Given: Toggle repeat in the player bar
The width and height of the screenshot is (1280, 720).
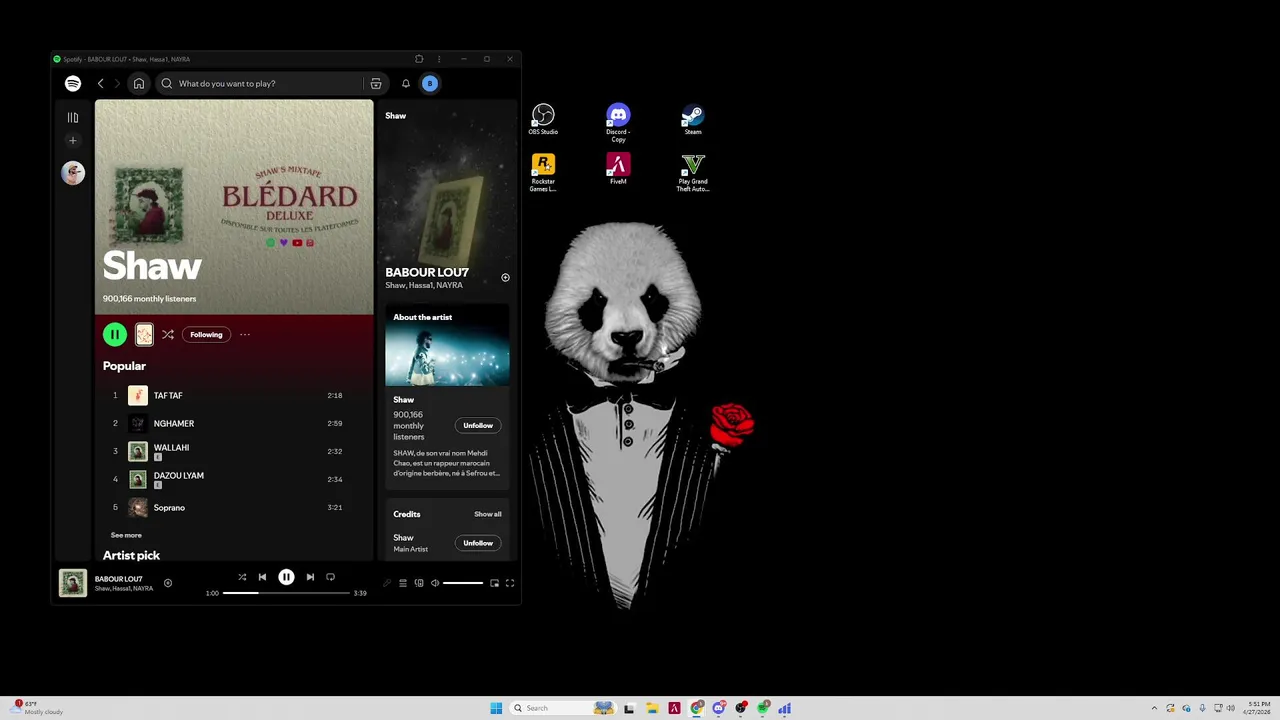Looking at the screenshot, I should tap(330, 577).
